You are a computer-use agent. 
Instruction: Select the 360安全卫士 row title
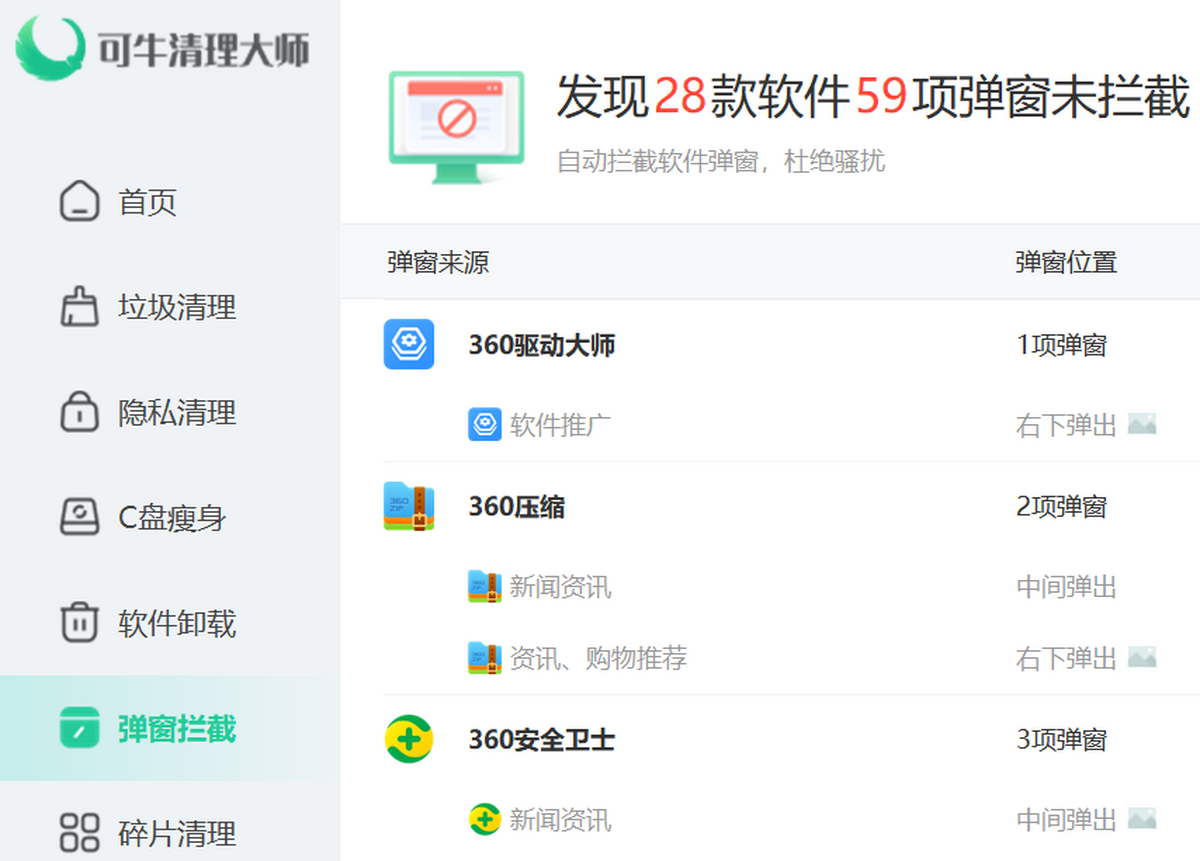[x=542, y=740]
